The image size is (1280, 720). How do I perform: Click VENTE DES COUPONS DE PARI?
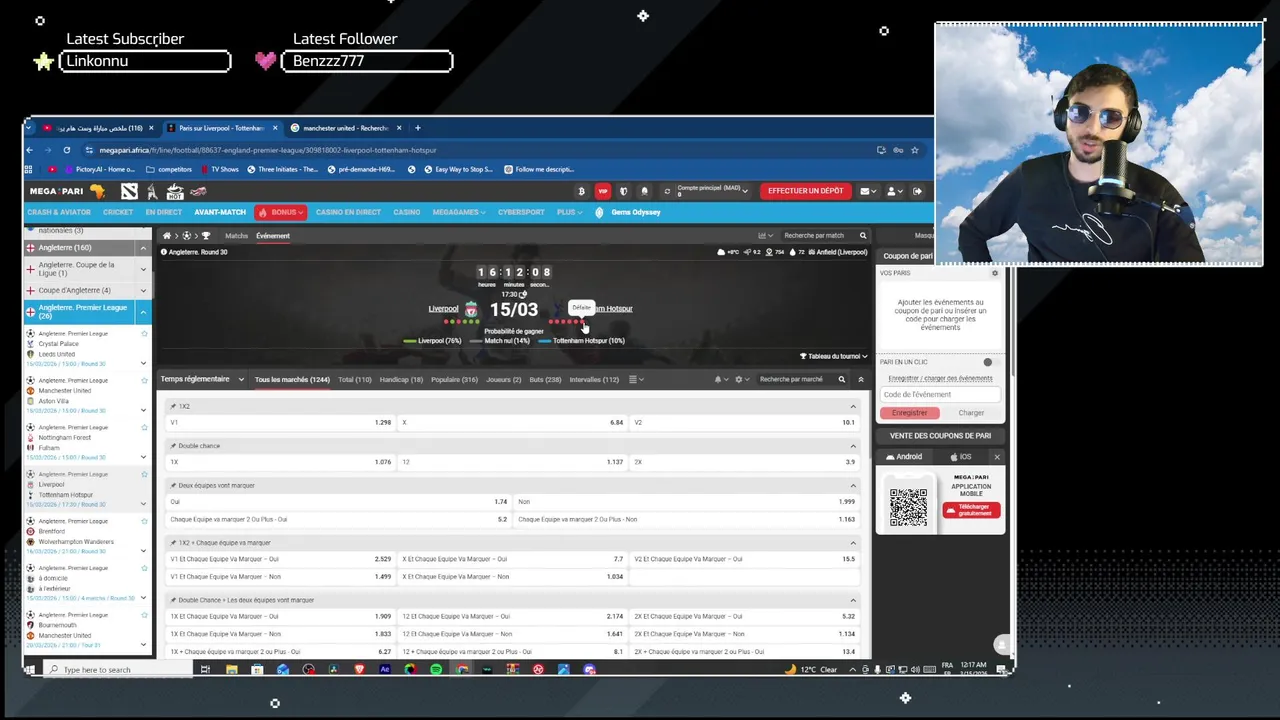940,436
